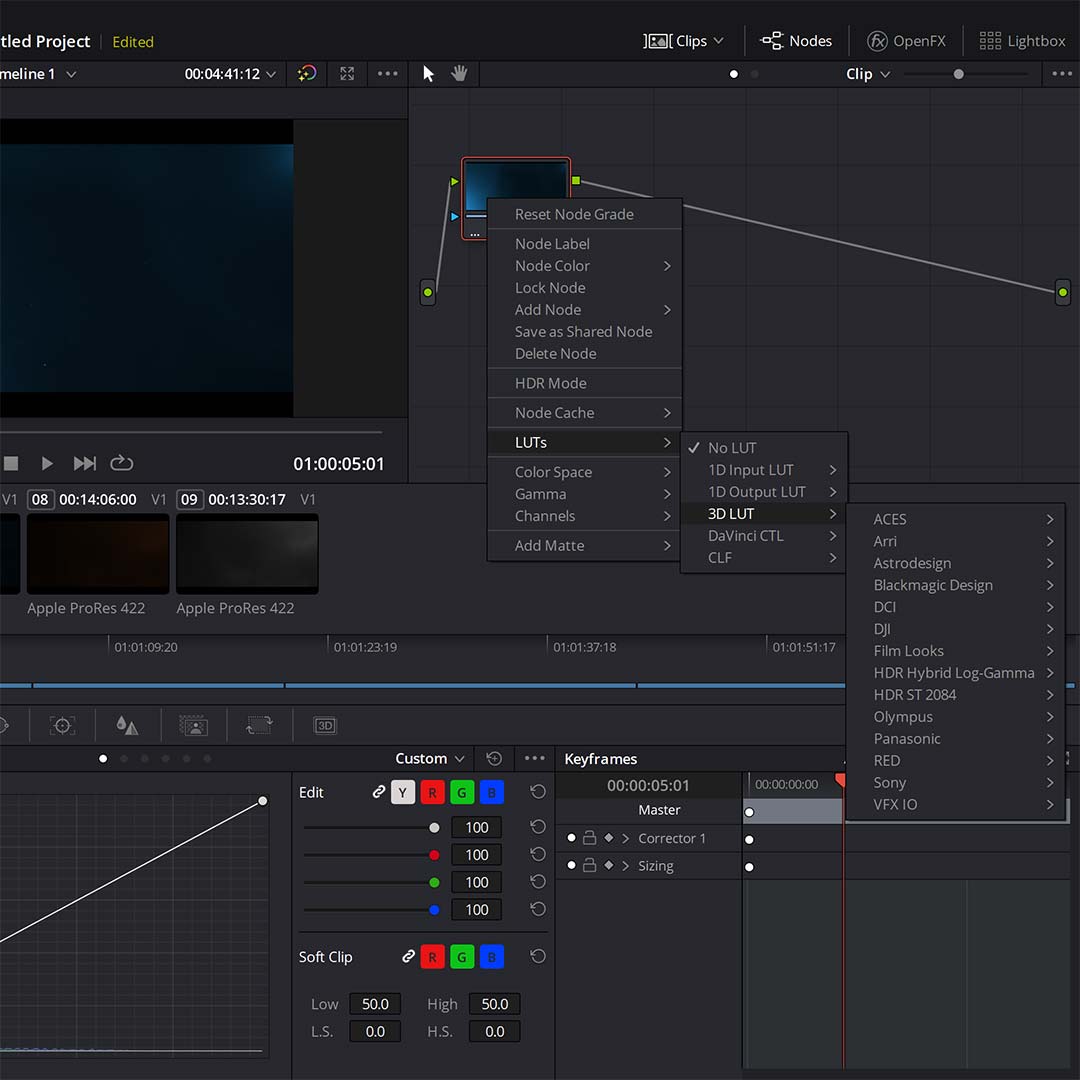1080x1080 pixels.
Task: Toggle the lock on Corrector 1
Action: coord(590,838)
